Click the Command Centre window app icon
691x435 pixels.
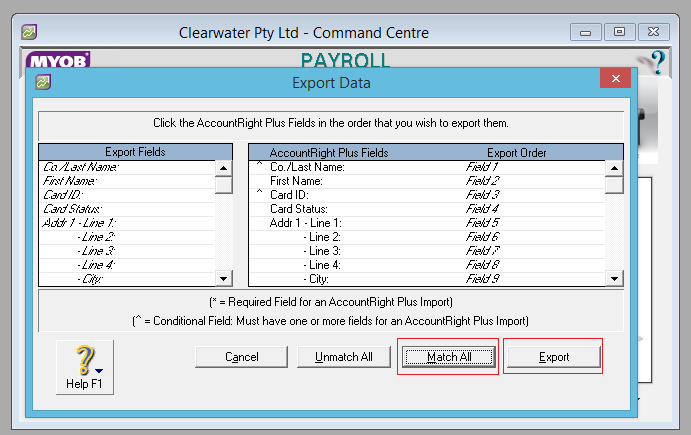click(x=29, y=32)
